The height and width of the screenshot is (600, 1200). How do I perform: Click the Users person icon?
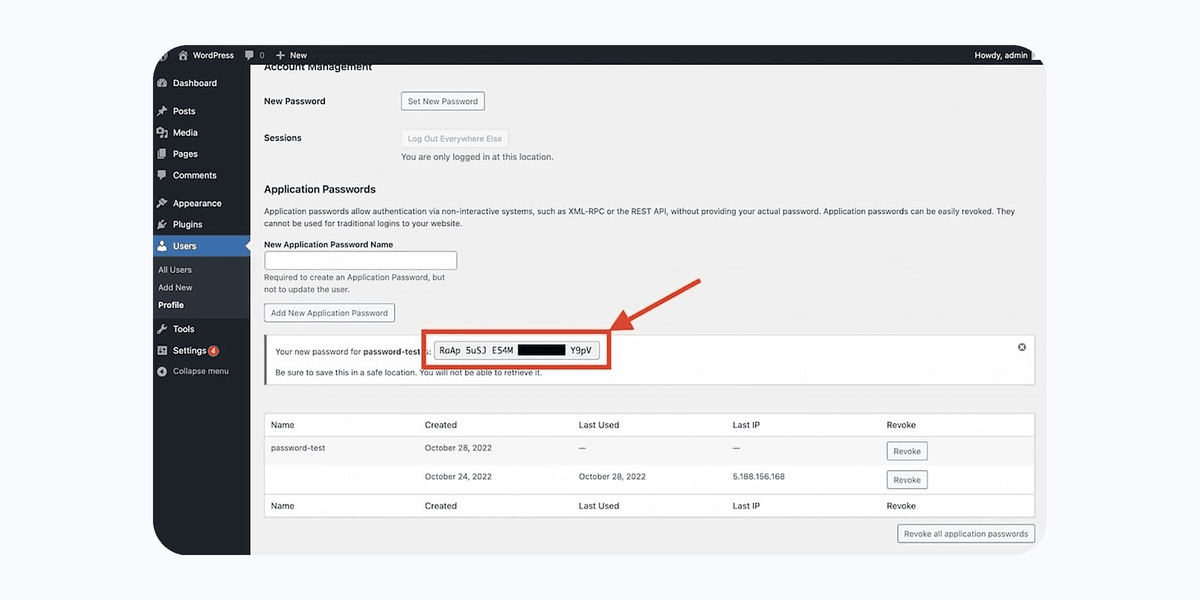click(162, 246)
